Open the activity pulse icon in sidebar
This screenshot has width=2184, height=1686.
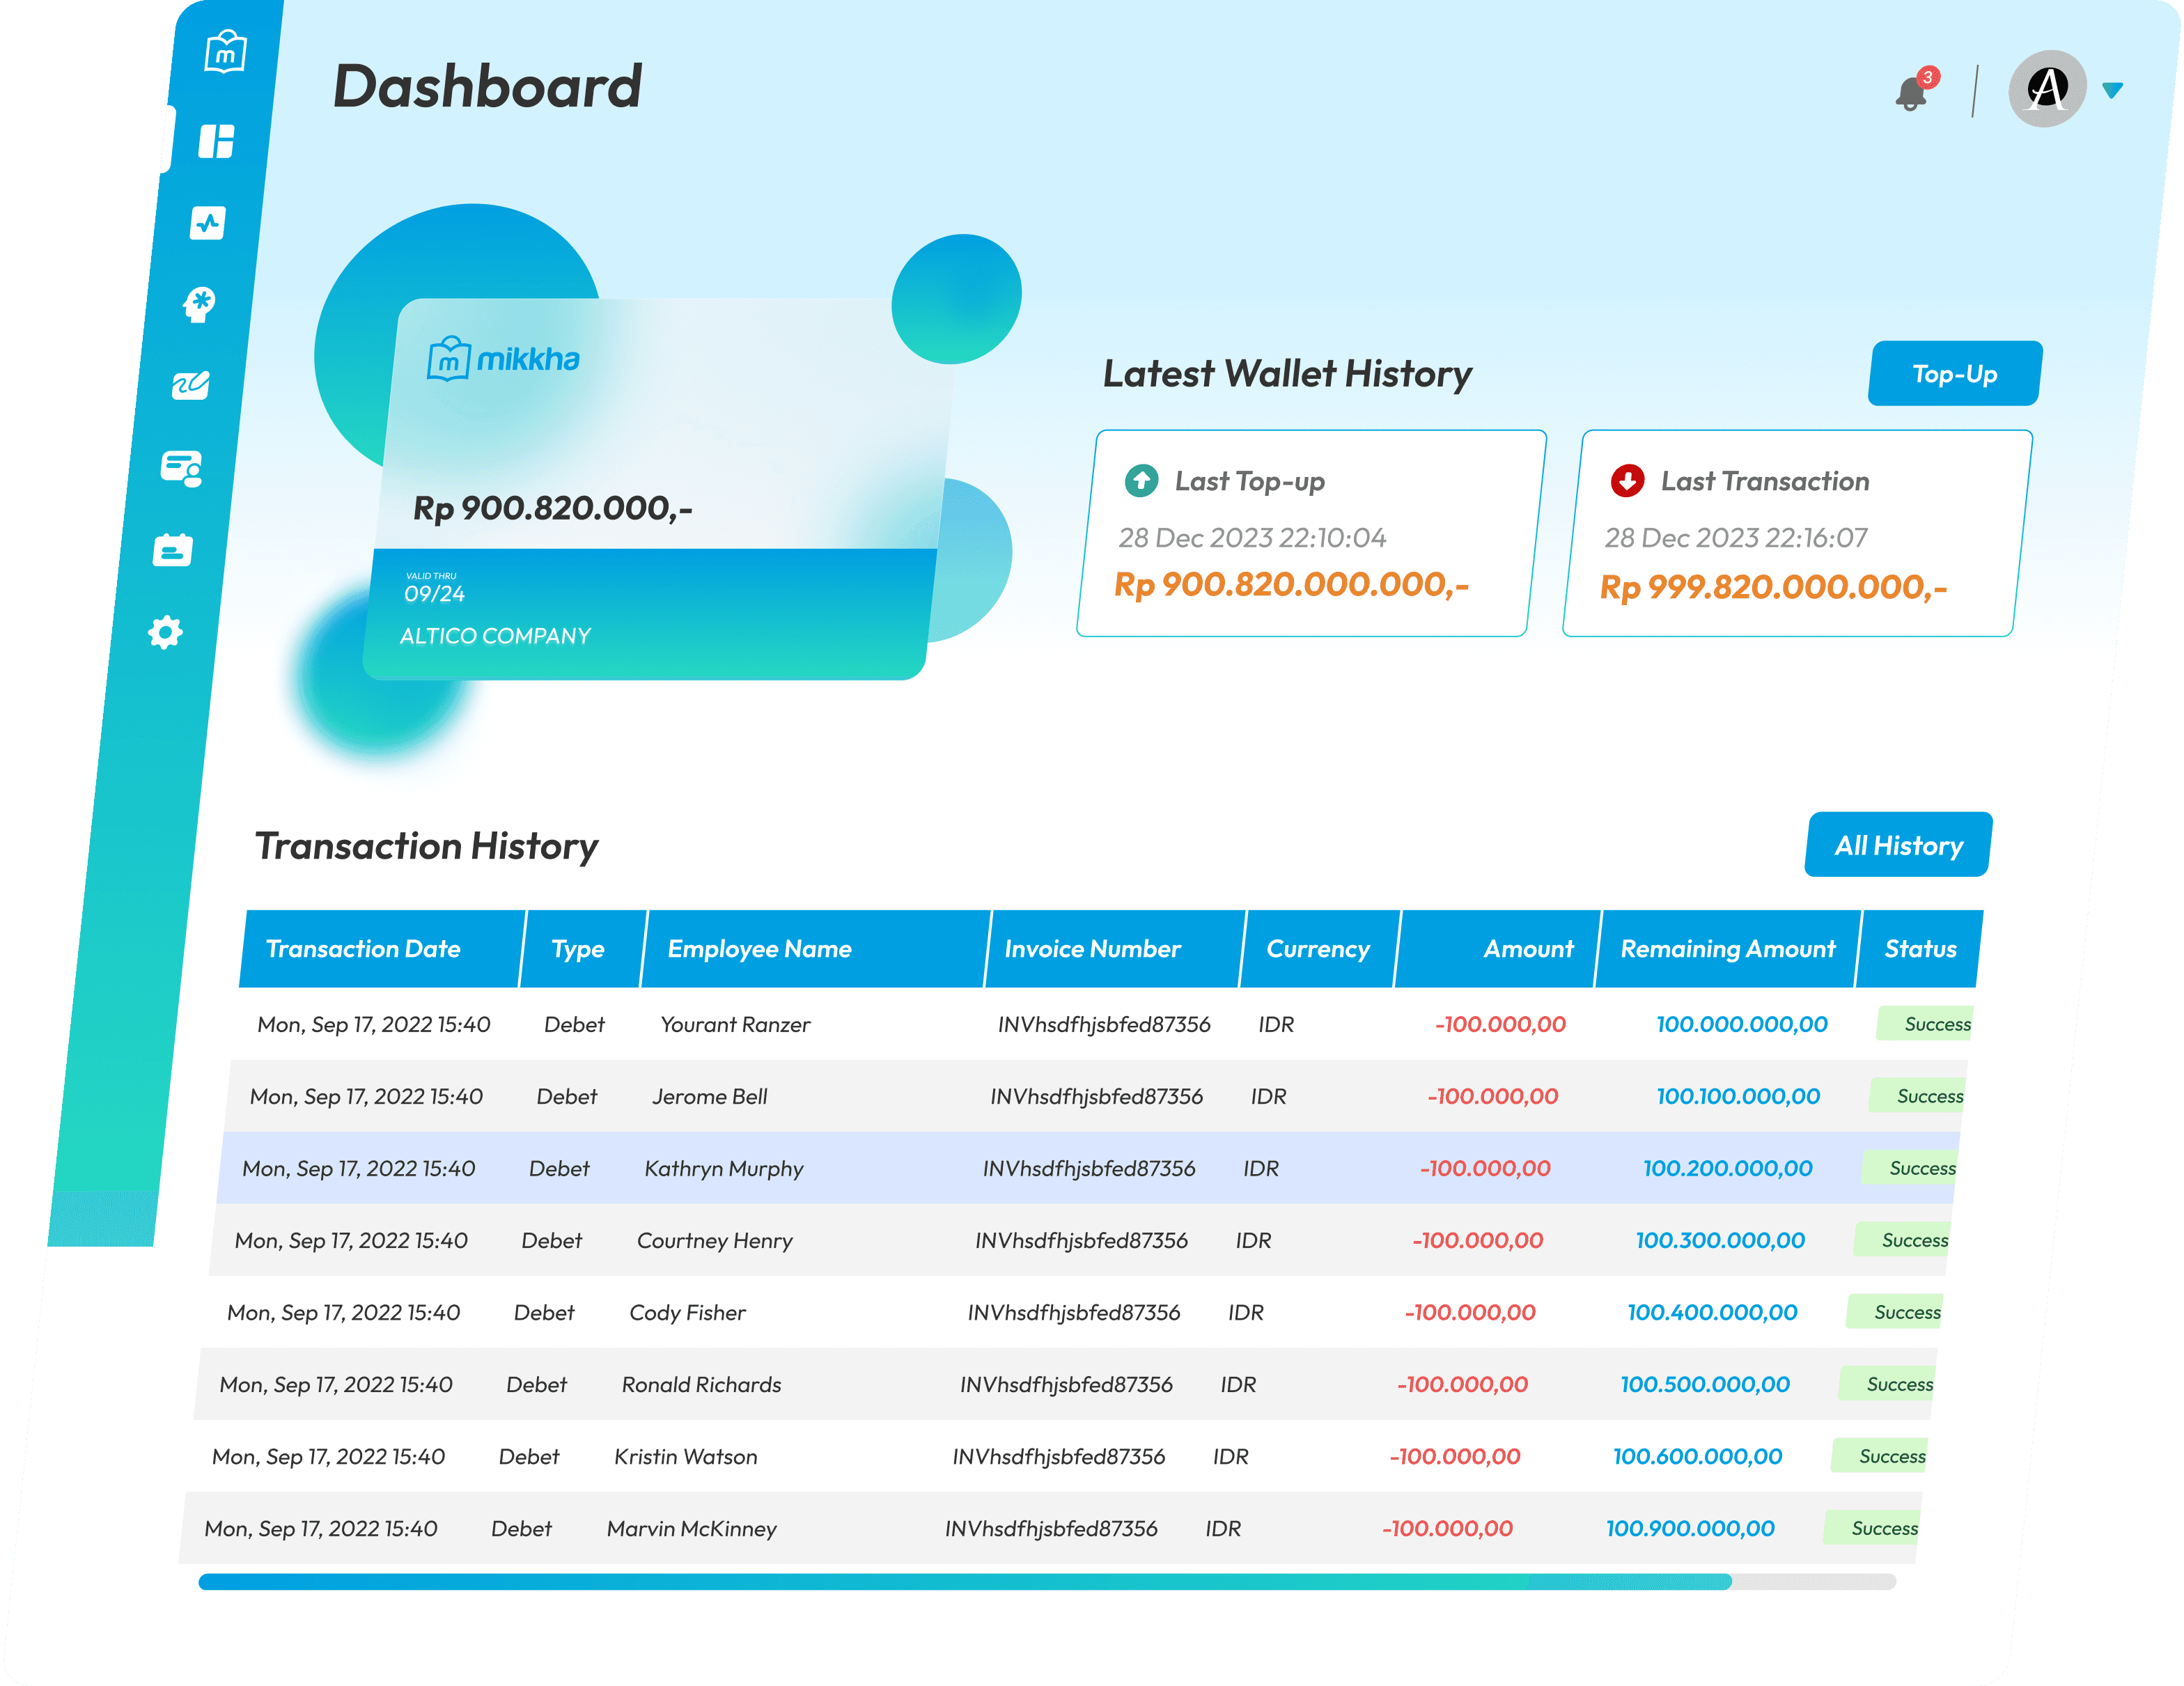coord(208,222)
